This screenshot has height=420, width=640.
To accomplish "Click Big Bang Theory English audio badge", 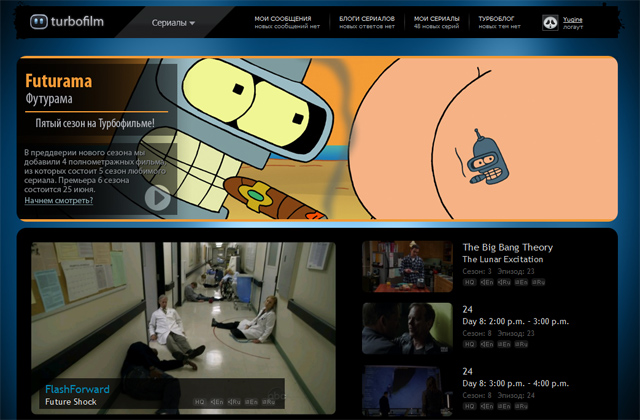I will [x=487, y=282].
